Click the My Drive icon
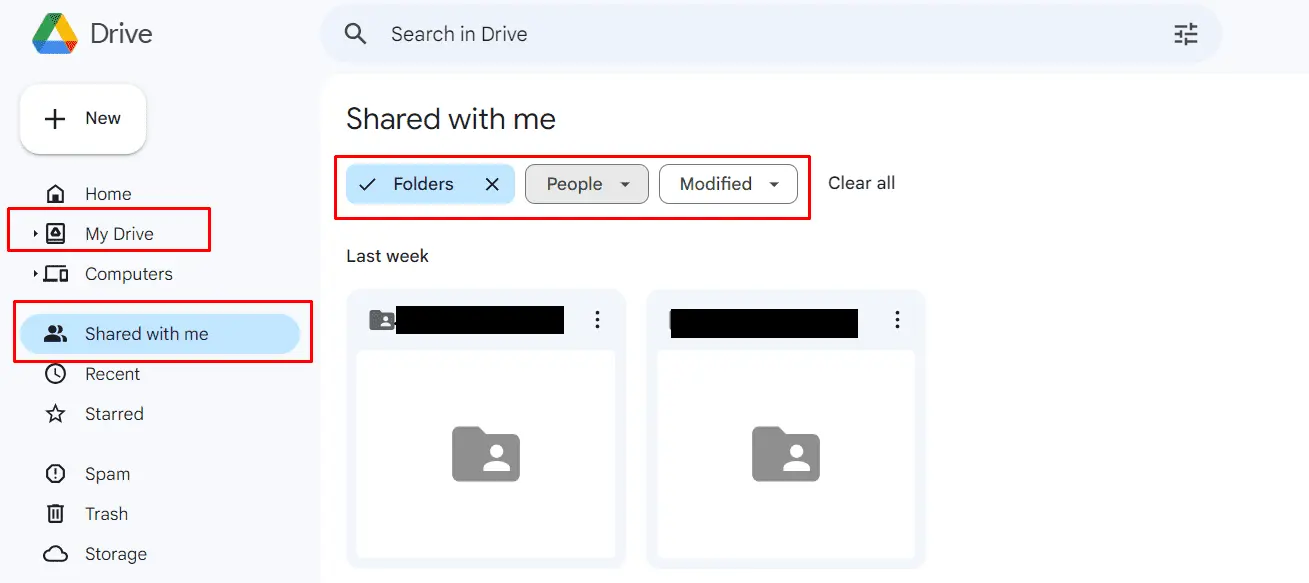1309x583 pixels. tap(56, 233)
